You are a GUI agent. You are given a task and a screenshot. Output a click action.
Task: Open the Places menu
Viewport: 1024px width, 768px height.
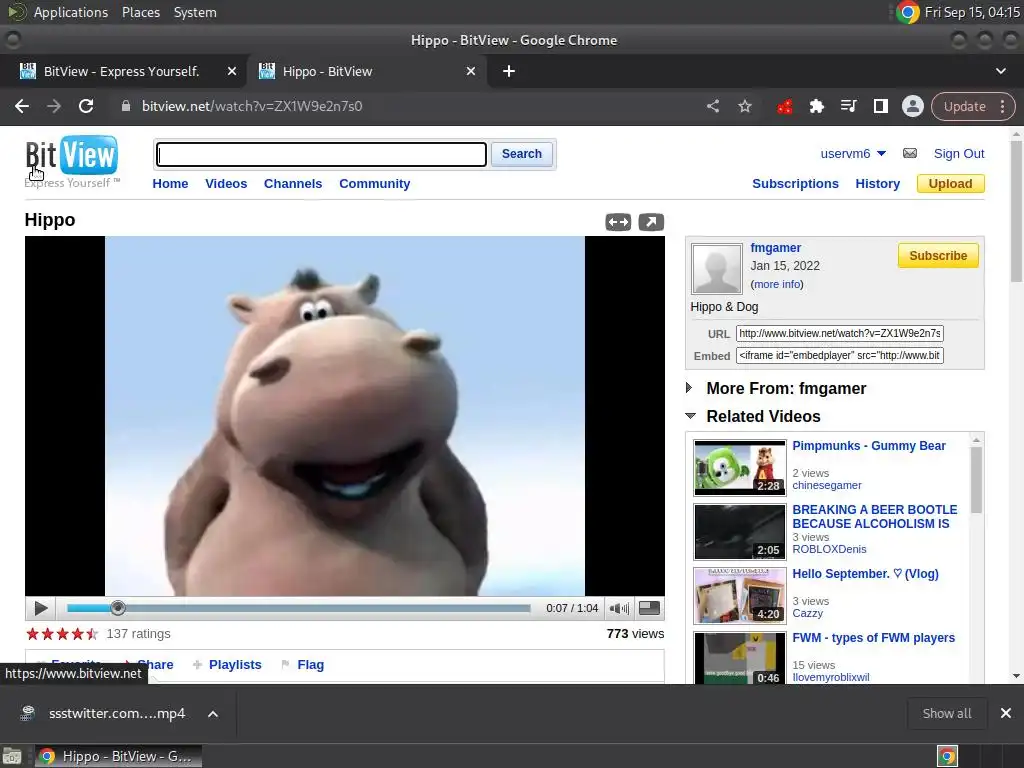(x=141, y=12)
